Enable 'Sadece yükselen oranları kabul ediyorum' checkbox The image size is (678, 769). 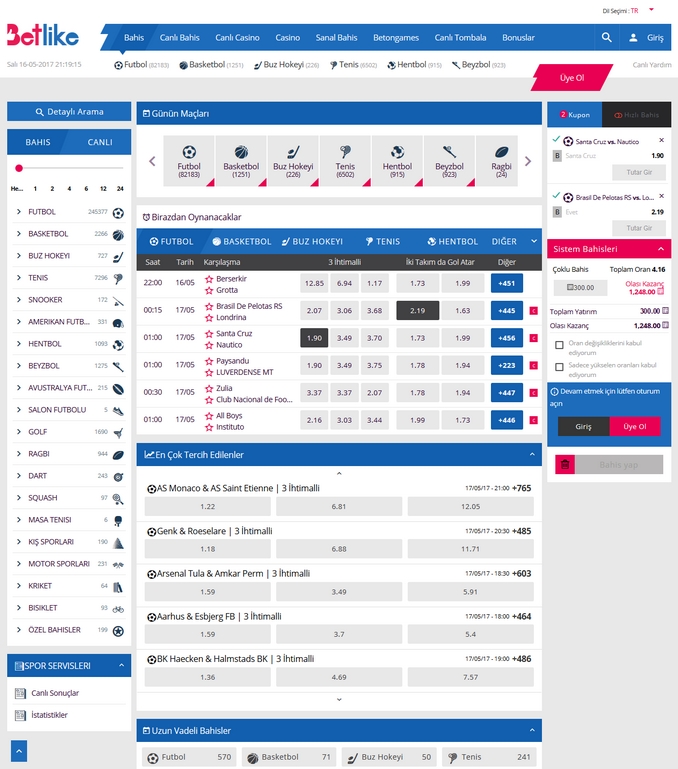point(559,367)
